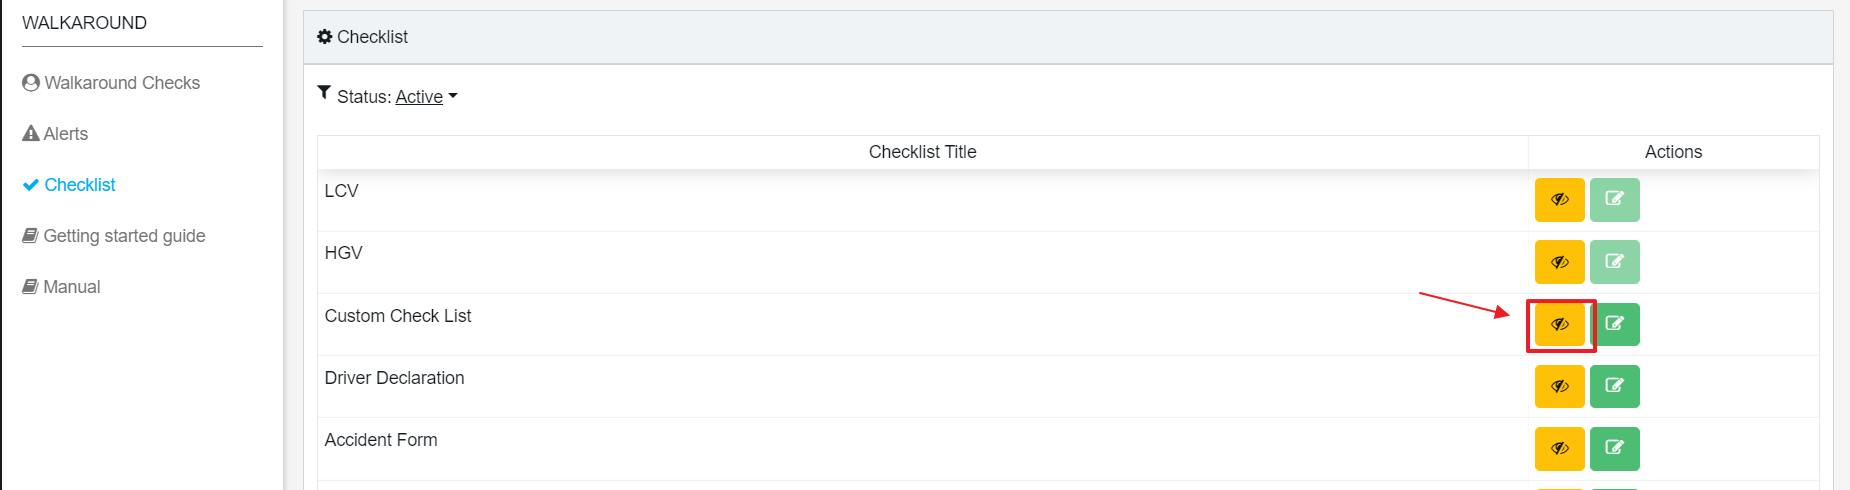Toggle visibility of Custom Check List
The width and height of the screenshot is (1850, 490).
coord(1560,324)
